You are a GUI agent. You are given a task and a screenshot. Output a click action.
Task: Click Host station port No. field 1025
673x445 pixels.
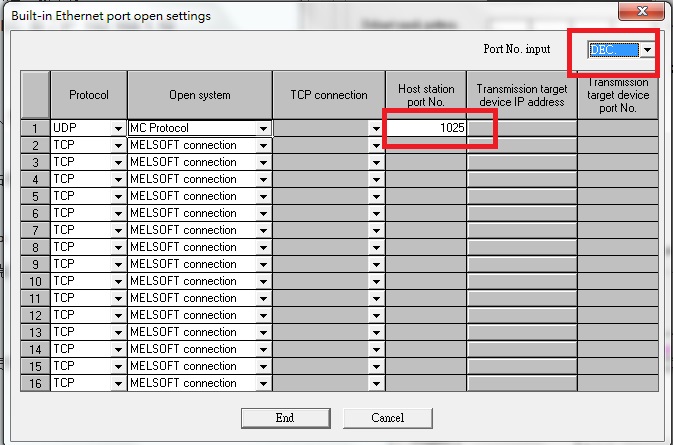(427, 129)
